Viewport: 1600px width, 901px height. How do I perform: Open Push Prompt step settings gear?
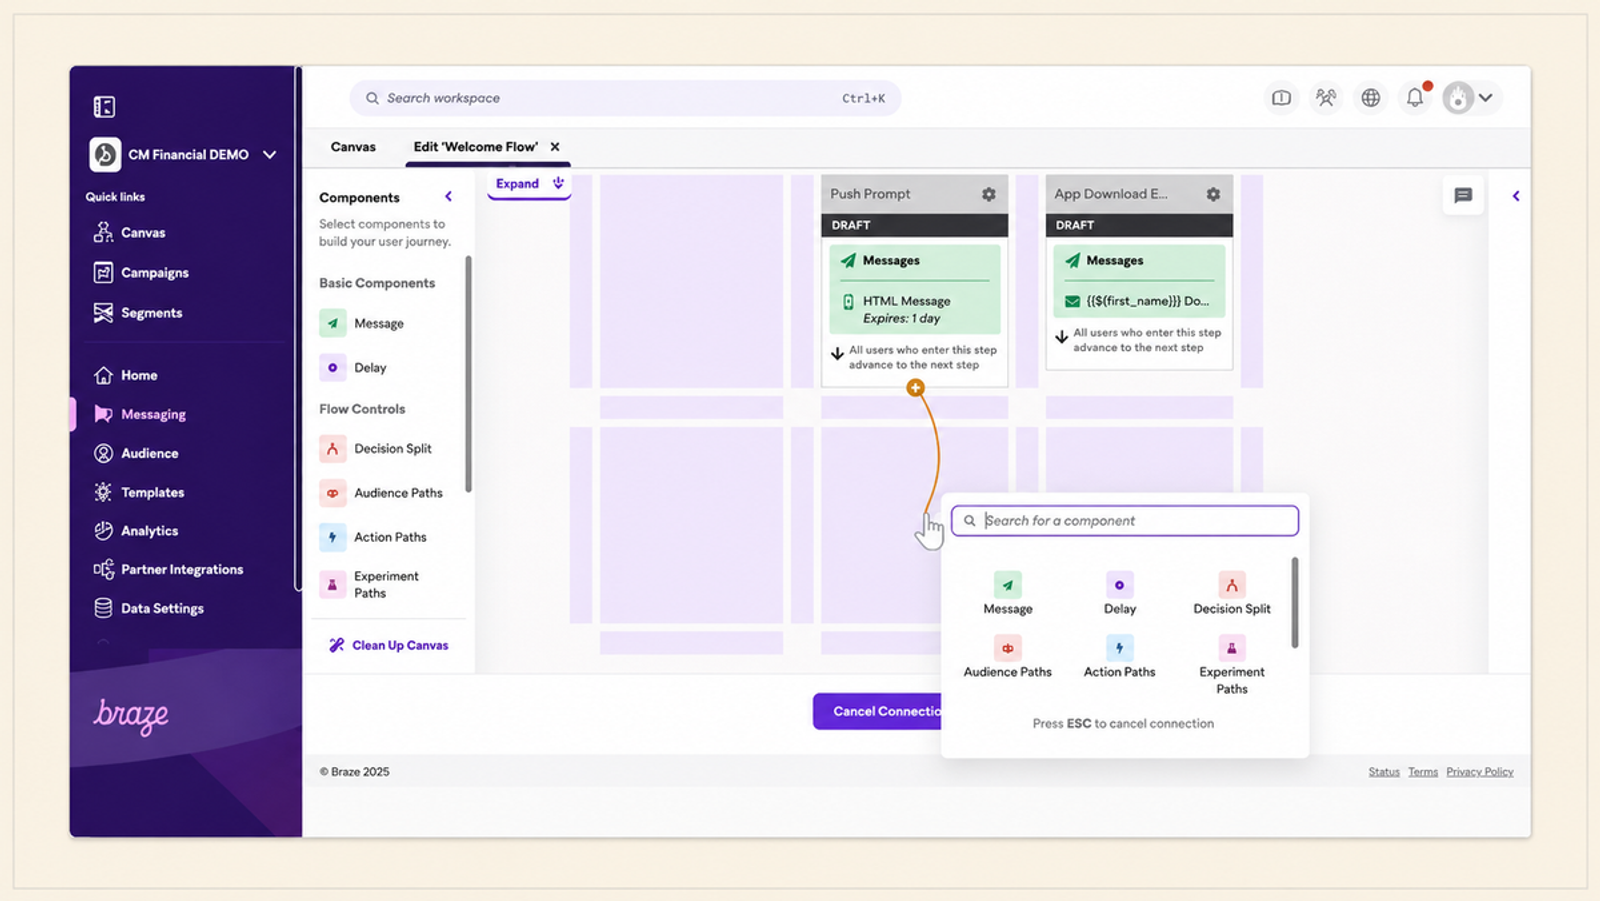pyautogui.click(x=988, y=195)
